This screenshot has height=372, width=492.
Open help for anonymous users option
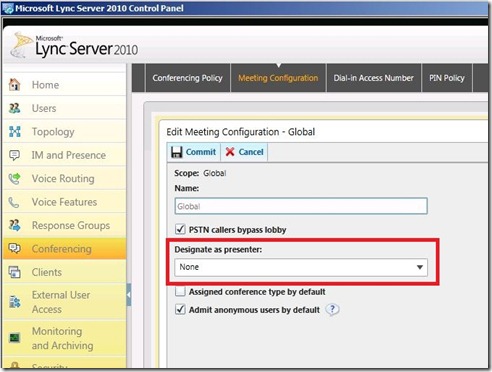click(332, 310)
